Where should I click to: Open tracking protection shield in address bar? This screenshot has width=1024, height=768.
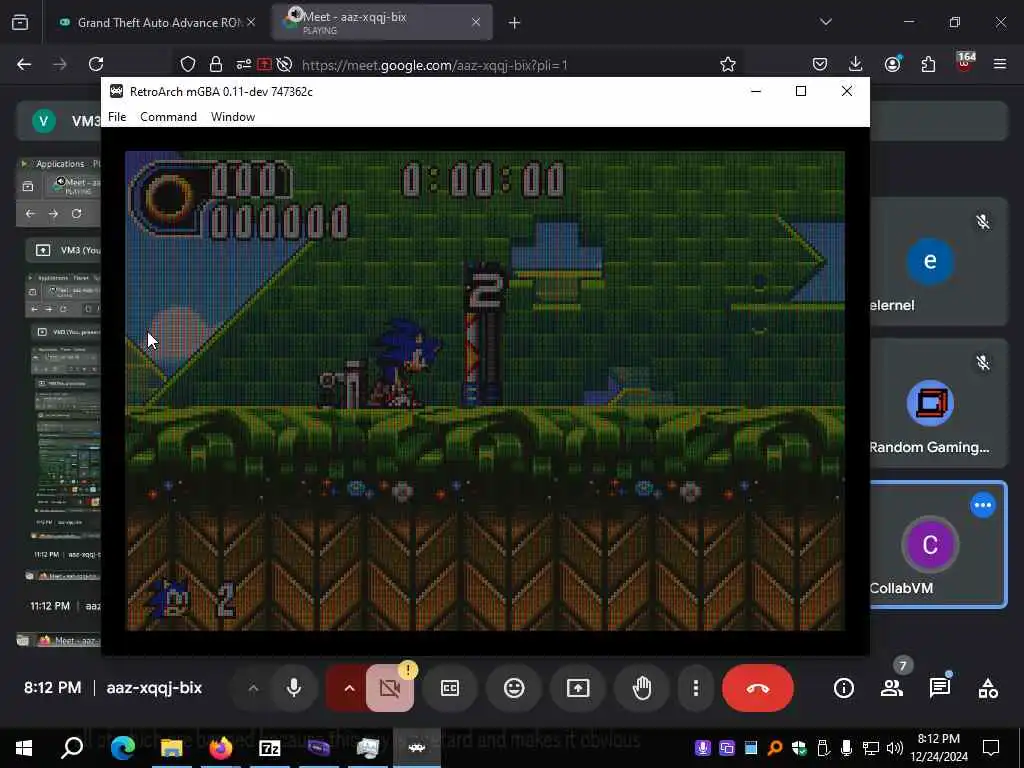coord(188,64)
